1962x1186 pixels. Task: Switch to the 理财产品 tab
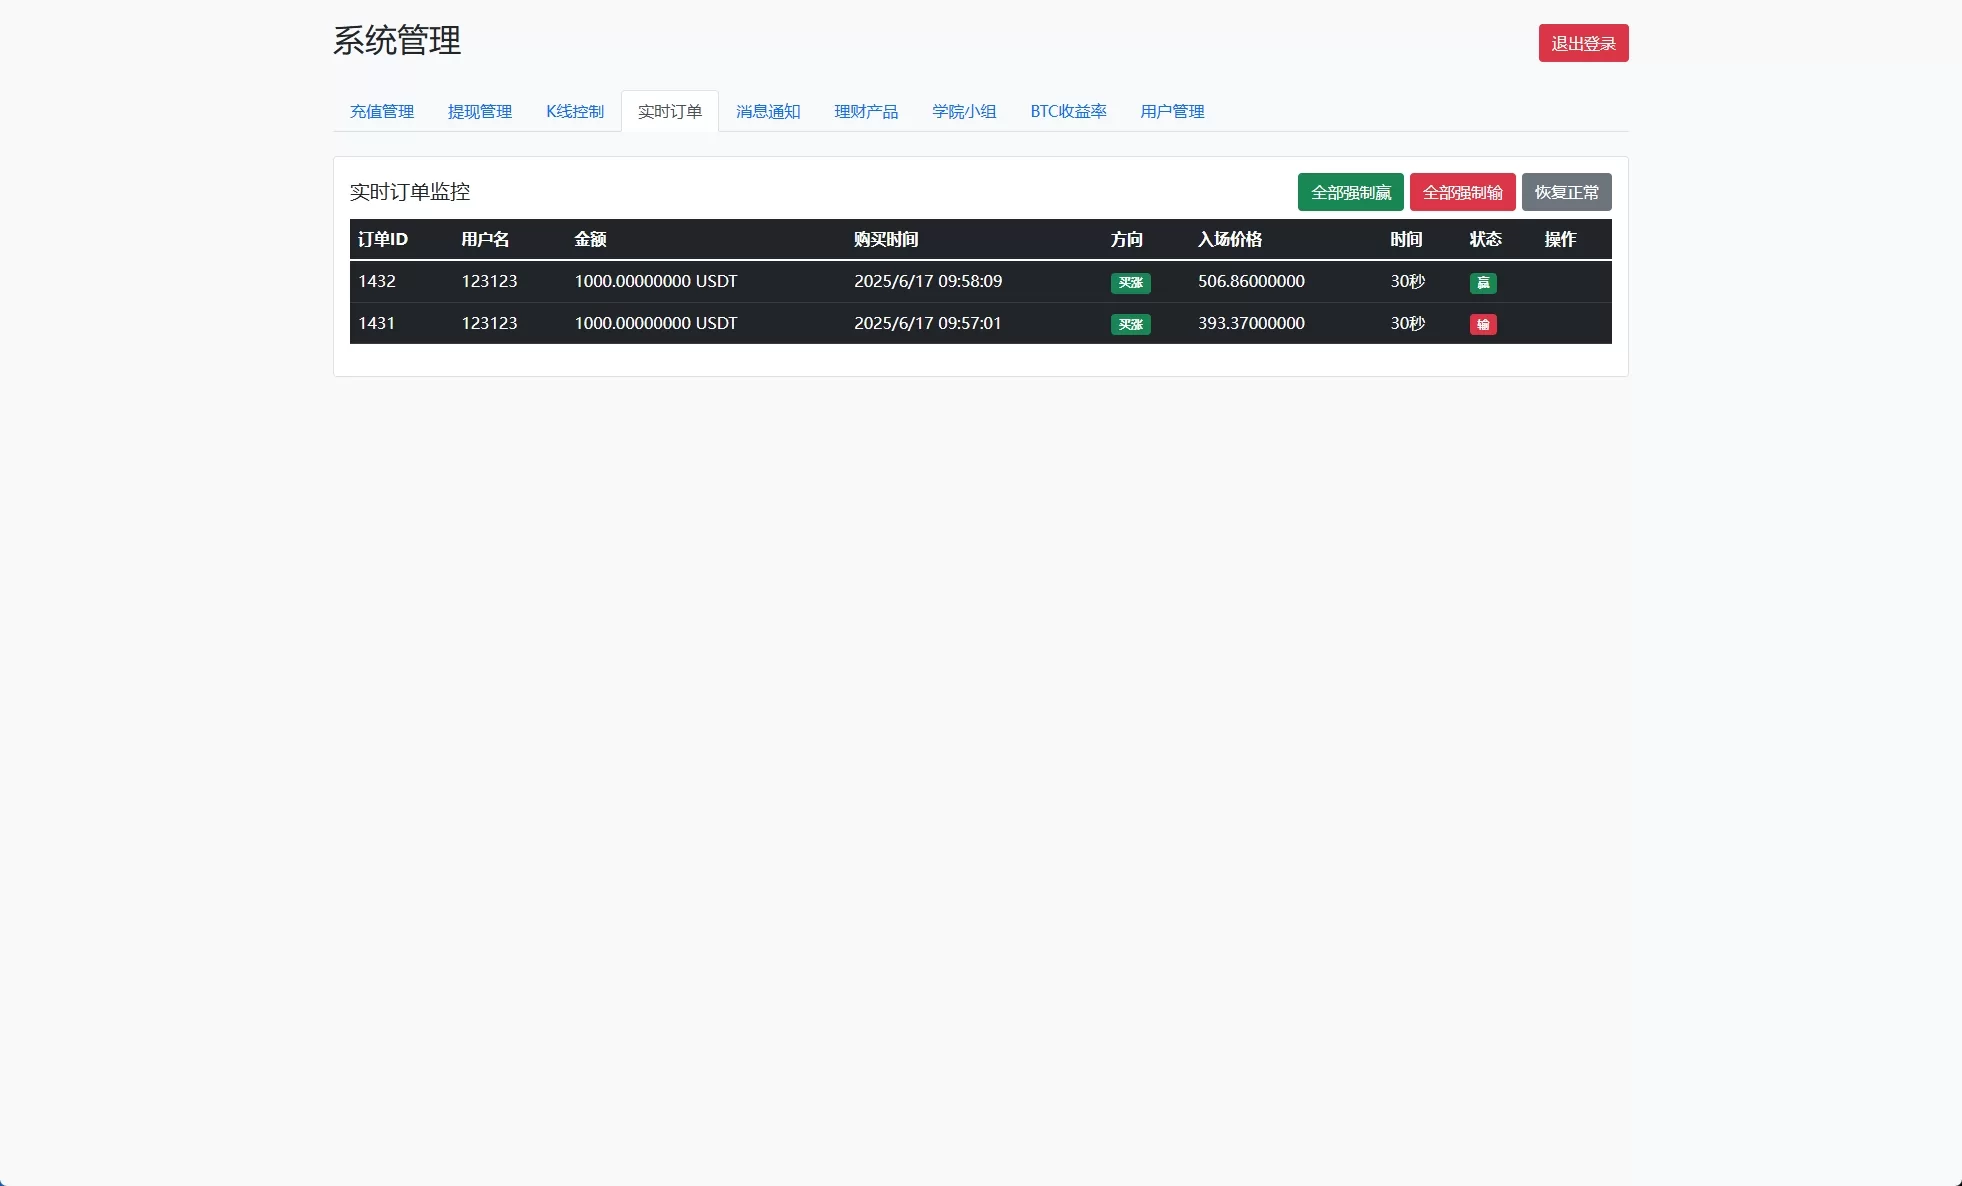[x=866, y=112]
